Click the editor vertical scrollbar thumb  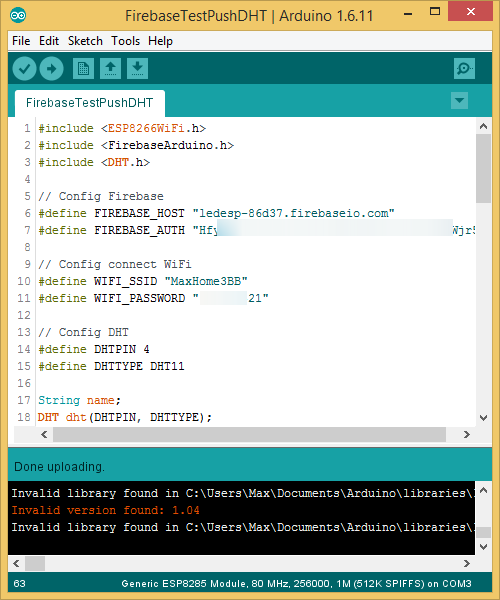pos(484,169)
